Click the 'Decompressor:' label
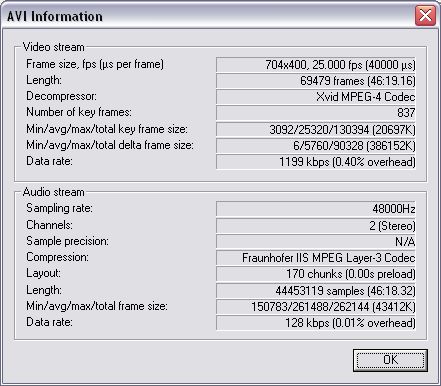441x386 pixels. [61, 96]
